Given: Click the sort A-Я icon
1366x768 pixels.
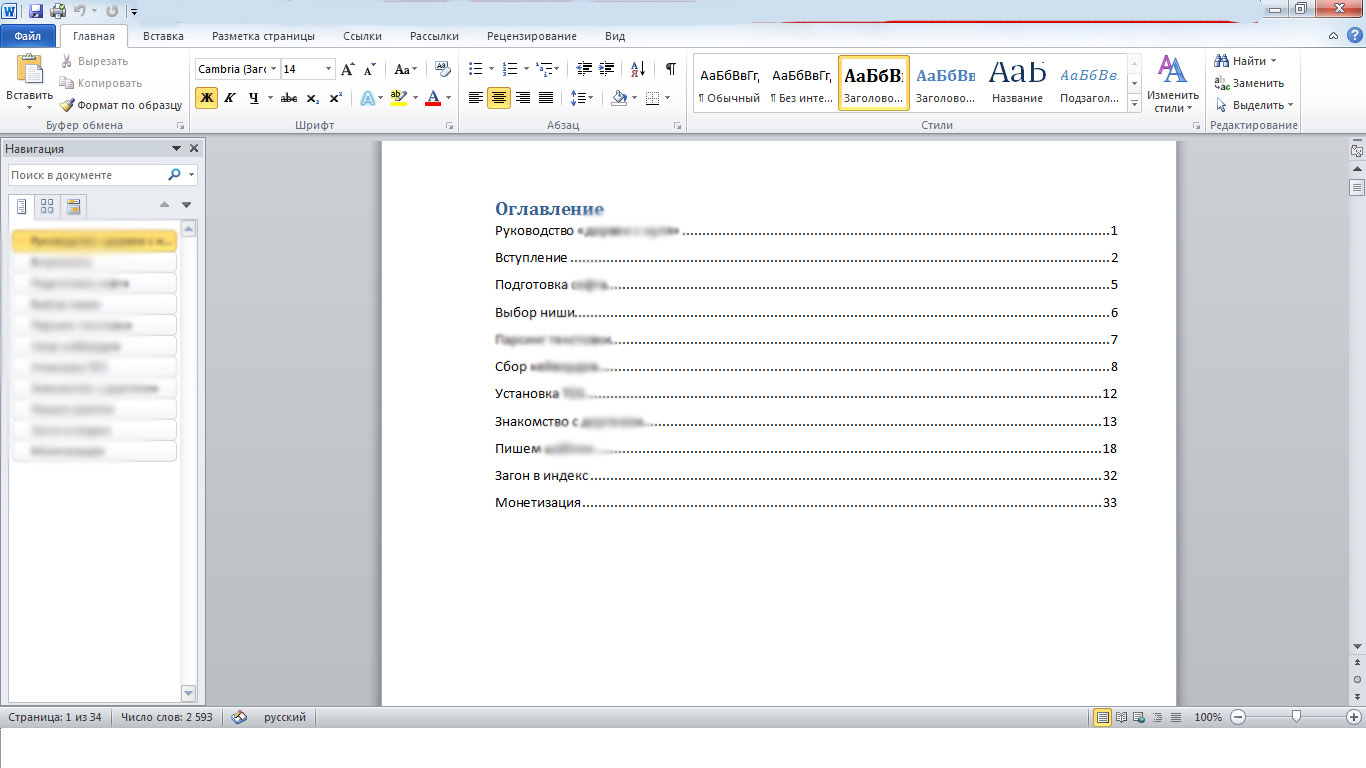Looking at the screenshot, I should (x=637, y=69).
